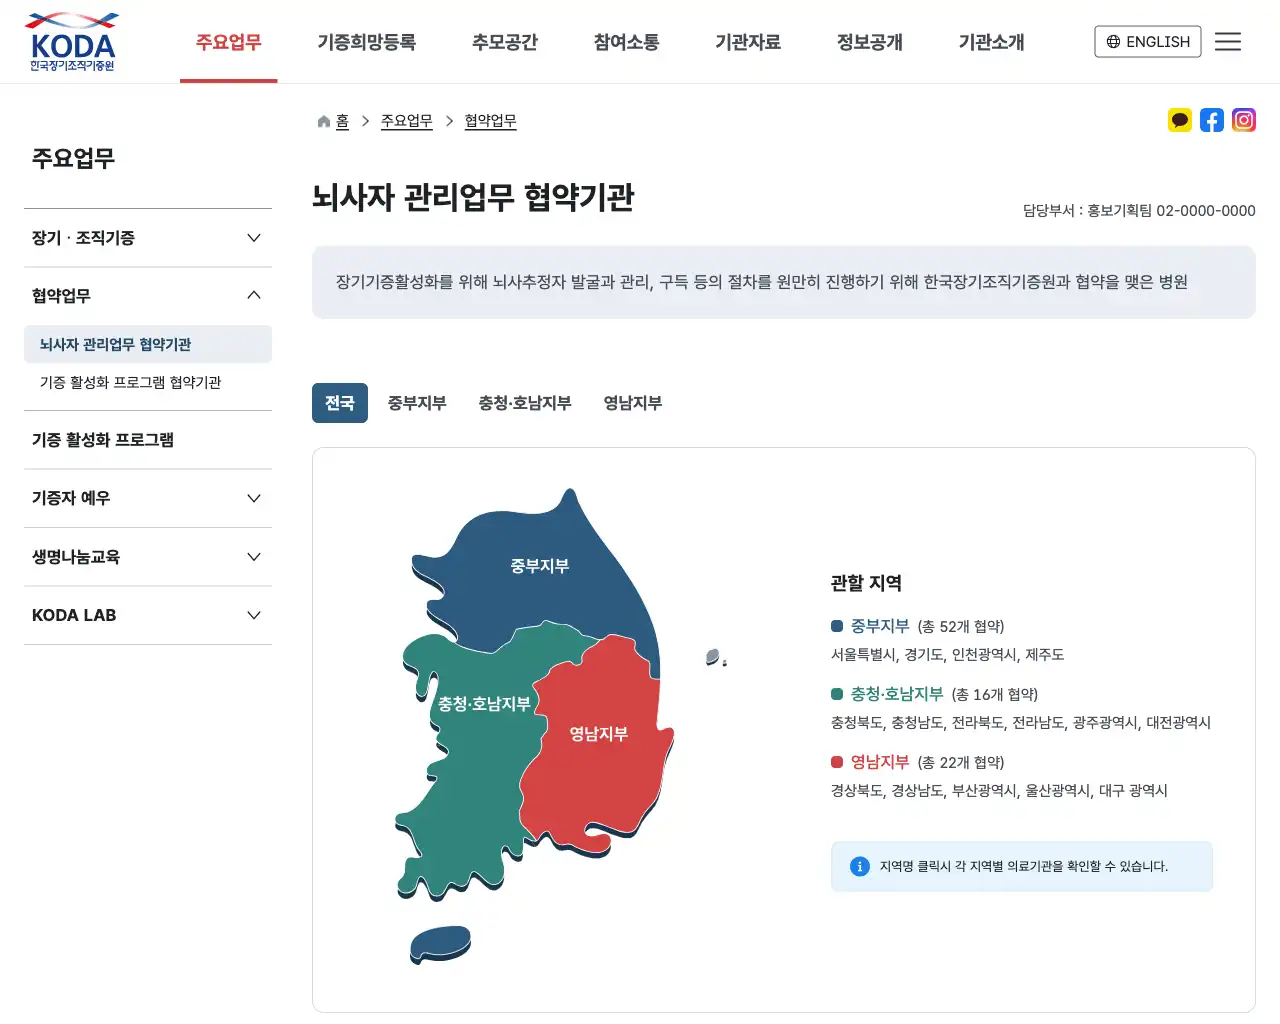
Task: Open the hamburger menu
Action: (x=1228, y=42)
